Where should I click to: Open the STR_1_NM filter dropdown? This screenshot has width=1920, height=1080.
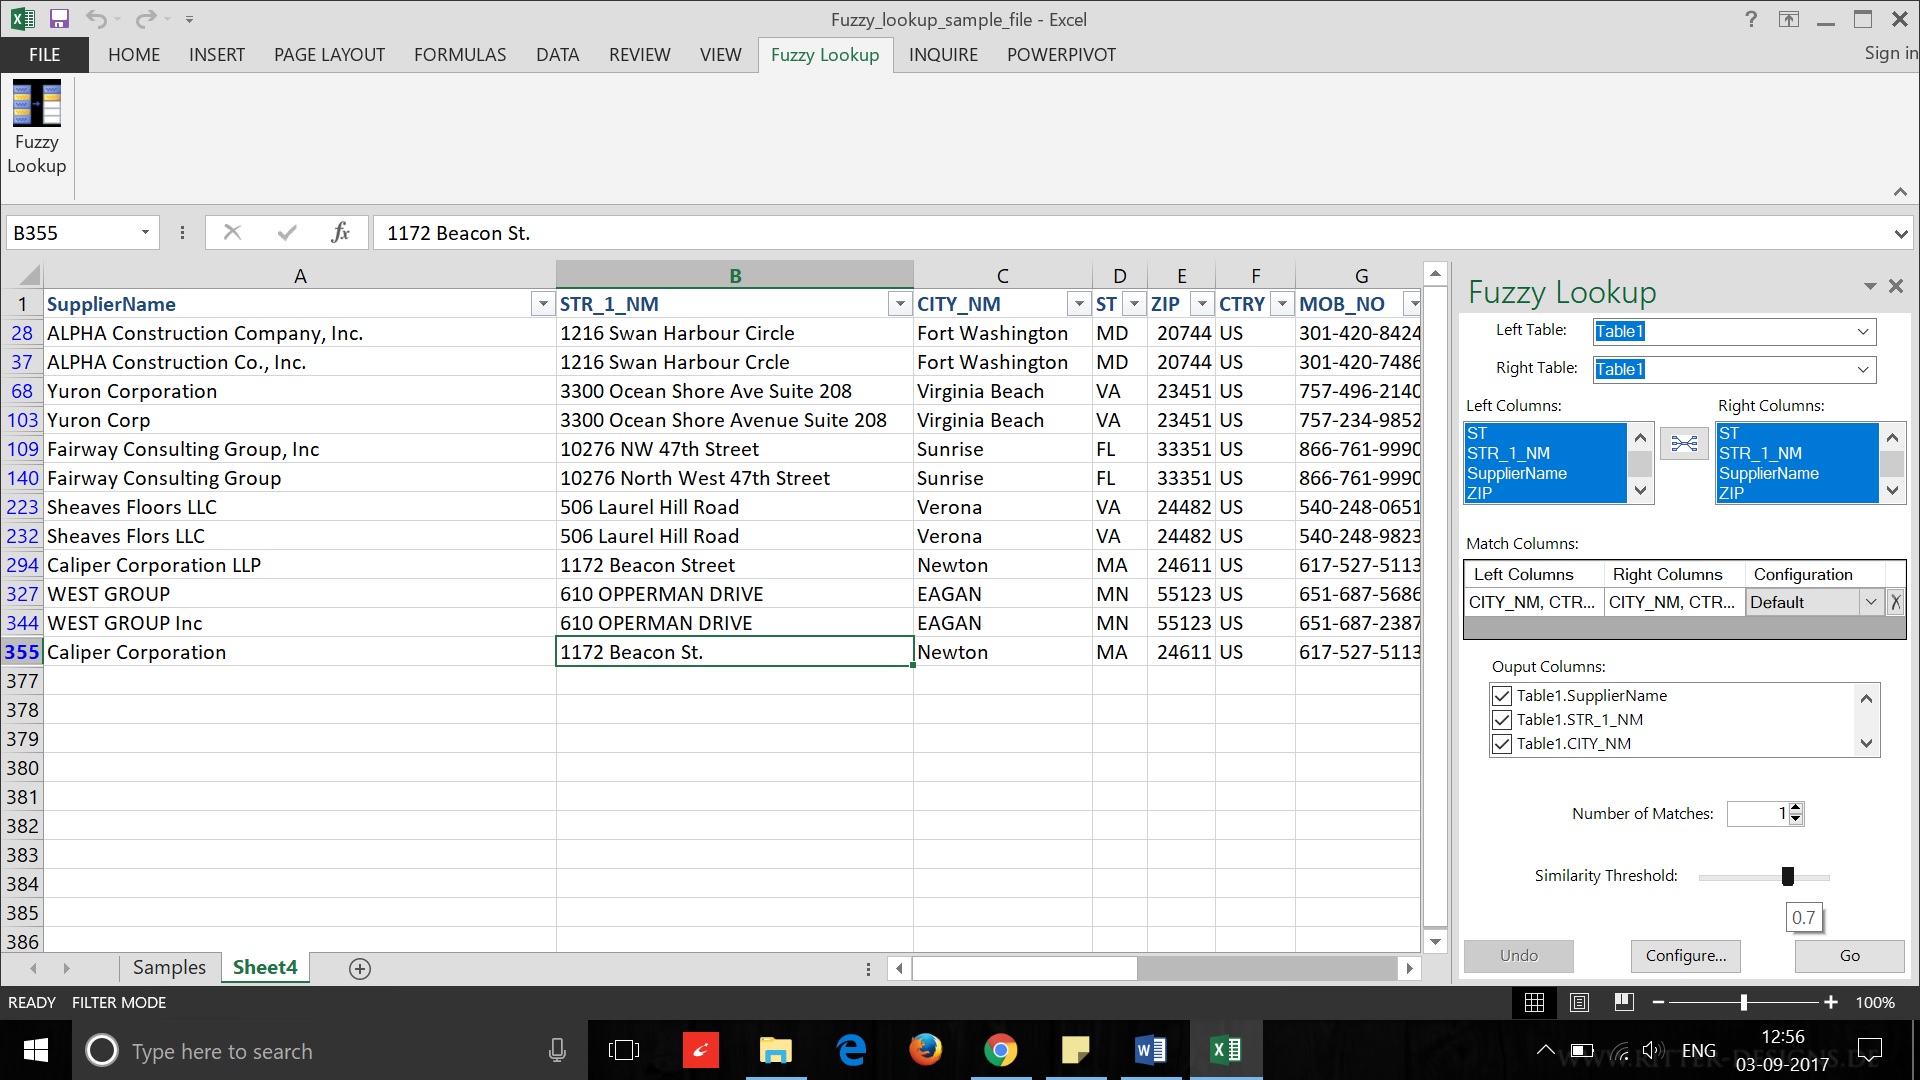point(900,304)
